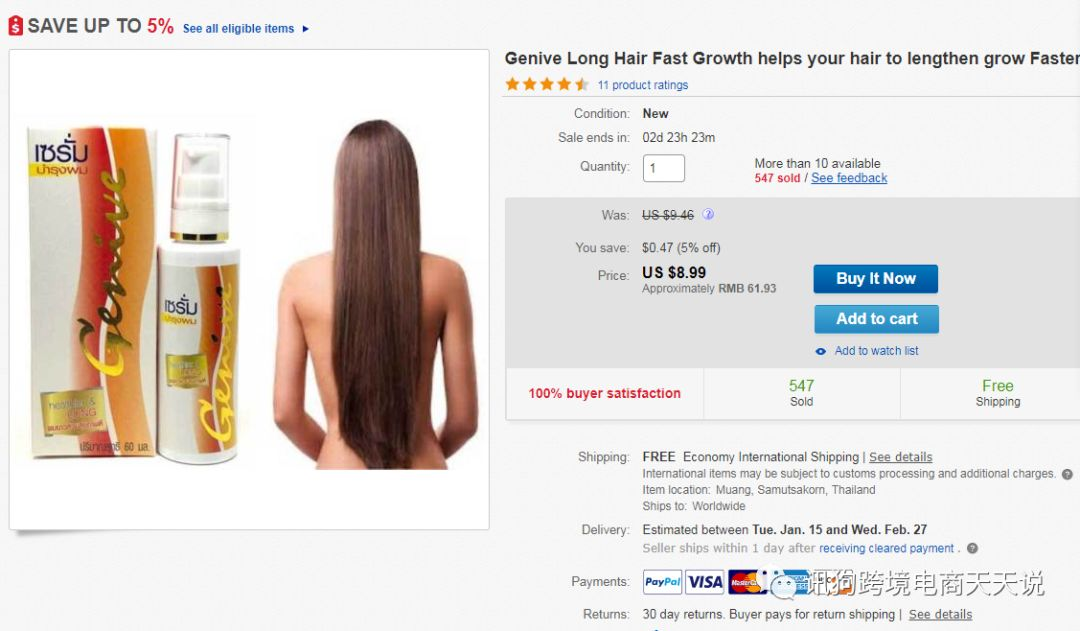Click the VISA payment icon

point(705,582)
